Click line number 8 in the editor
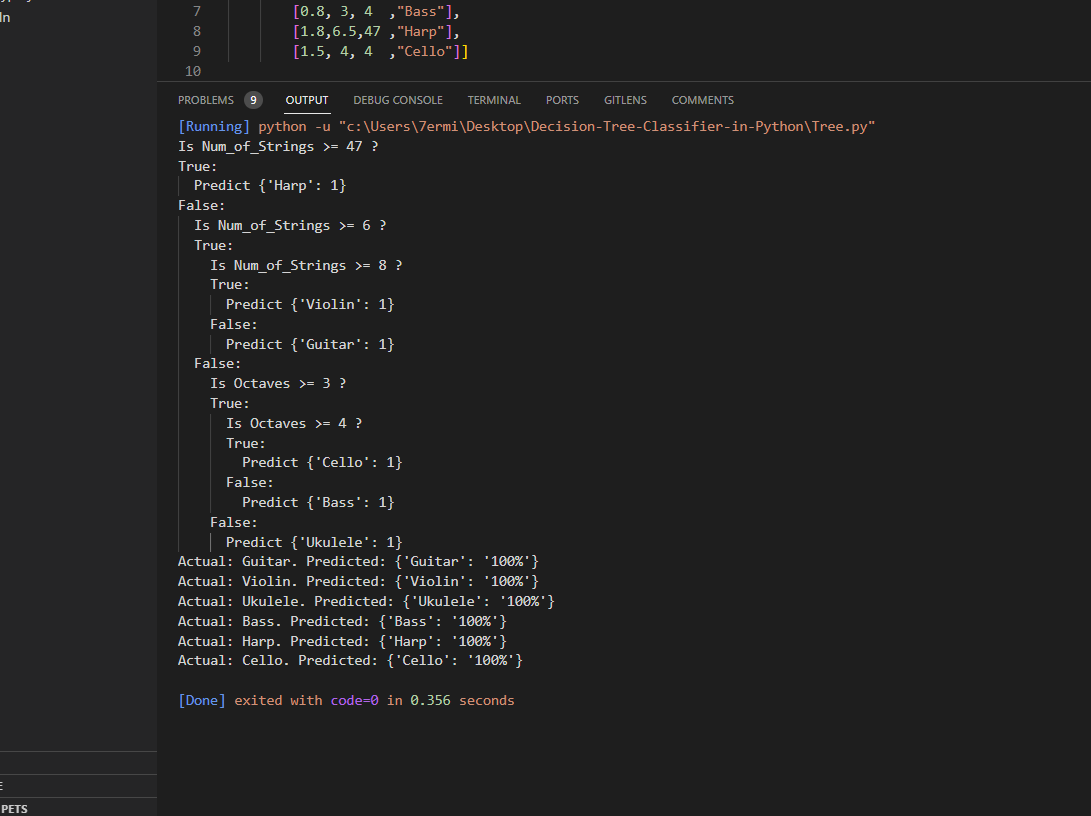Screen dimensions: 1091x816 (x=196, y=31)
